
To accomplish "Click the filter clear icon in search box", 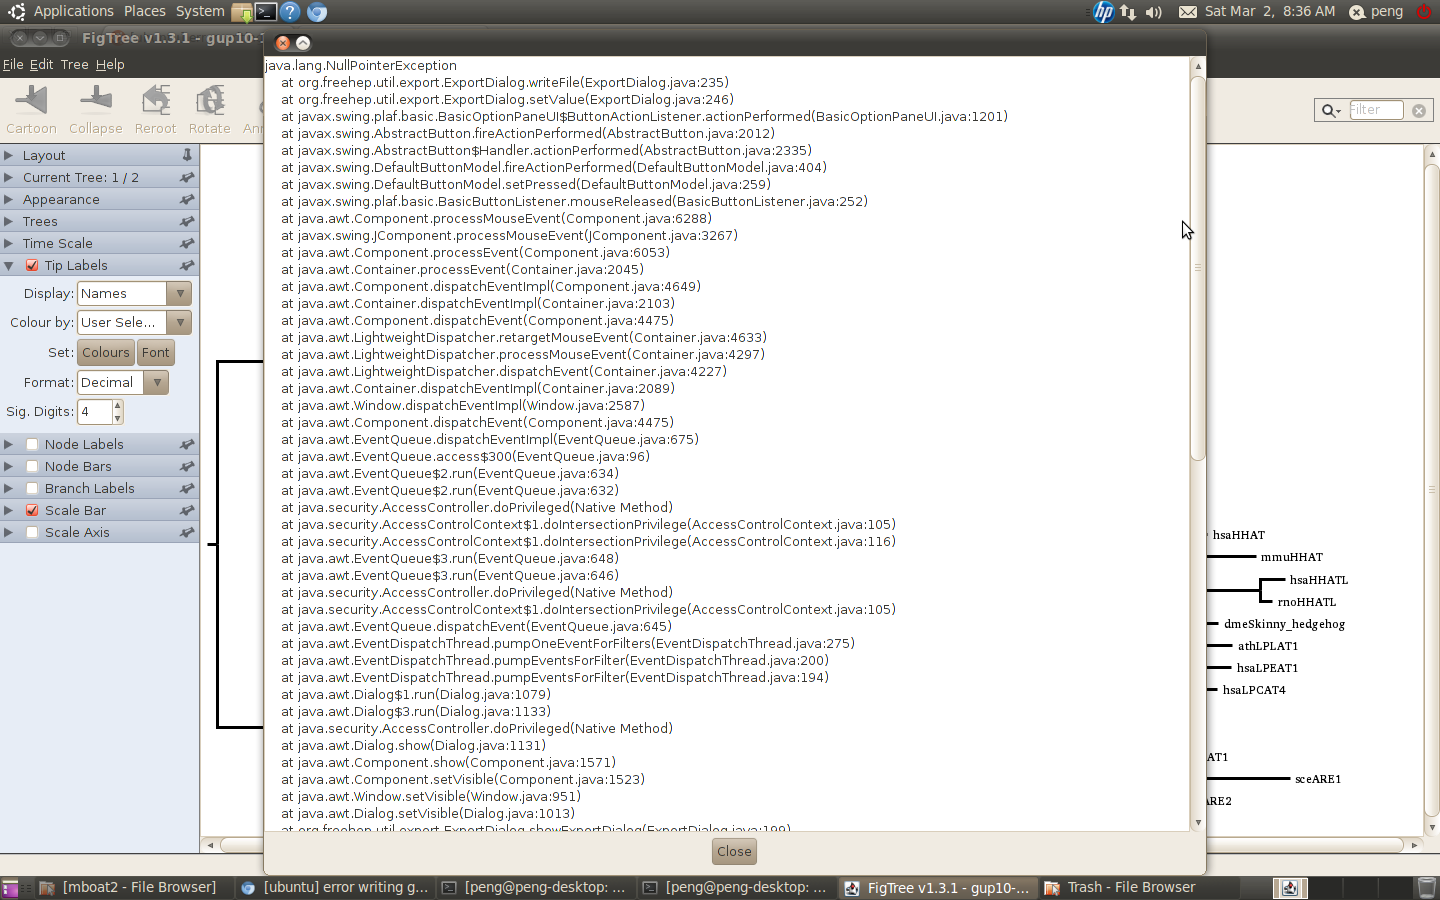I will (1418, 110).
